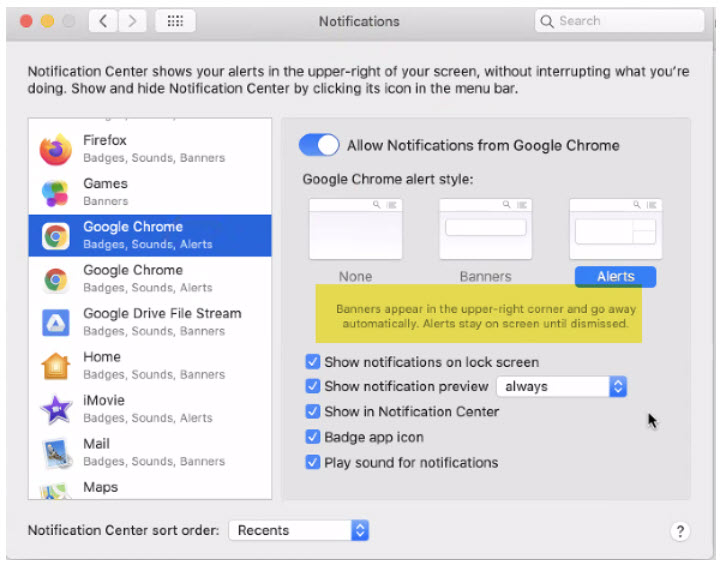Select the Alerts alert style button

click(x=615, y=276)
